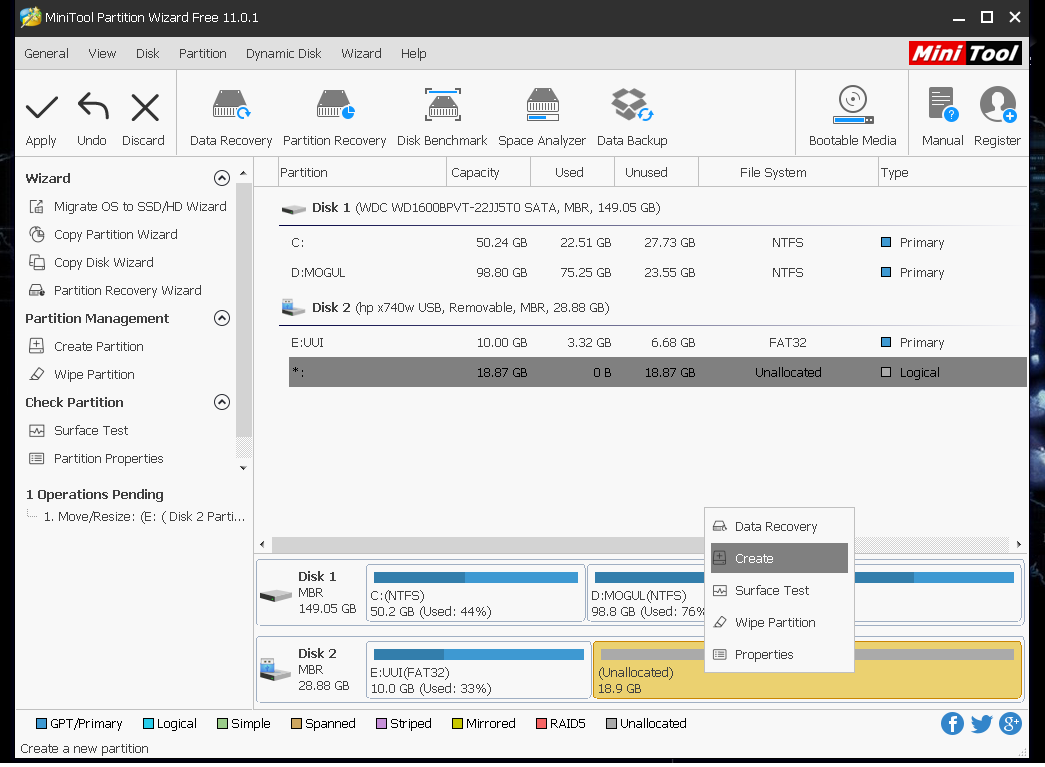Click partition list scroll-right arrow
1045x767 pixels.
(x=1019, y=544)
